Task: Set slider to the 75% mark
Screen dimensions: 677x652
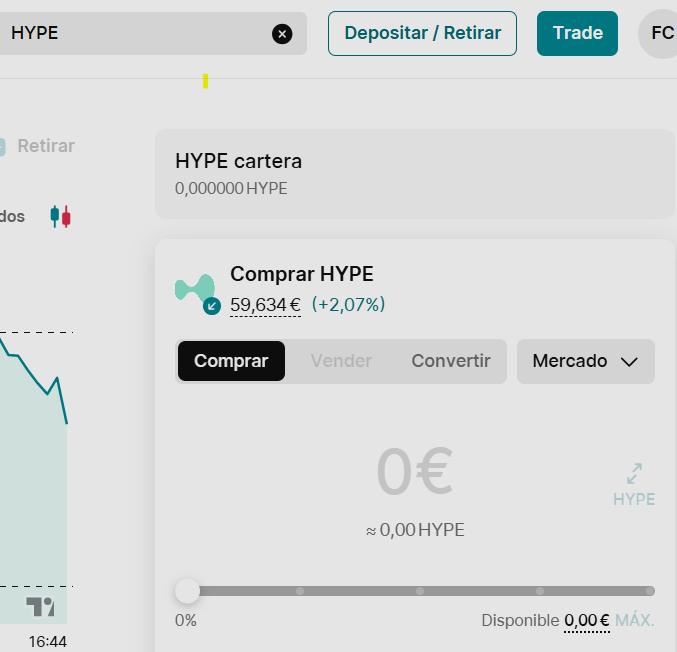Action: pos(540,591)
